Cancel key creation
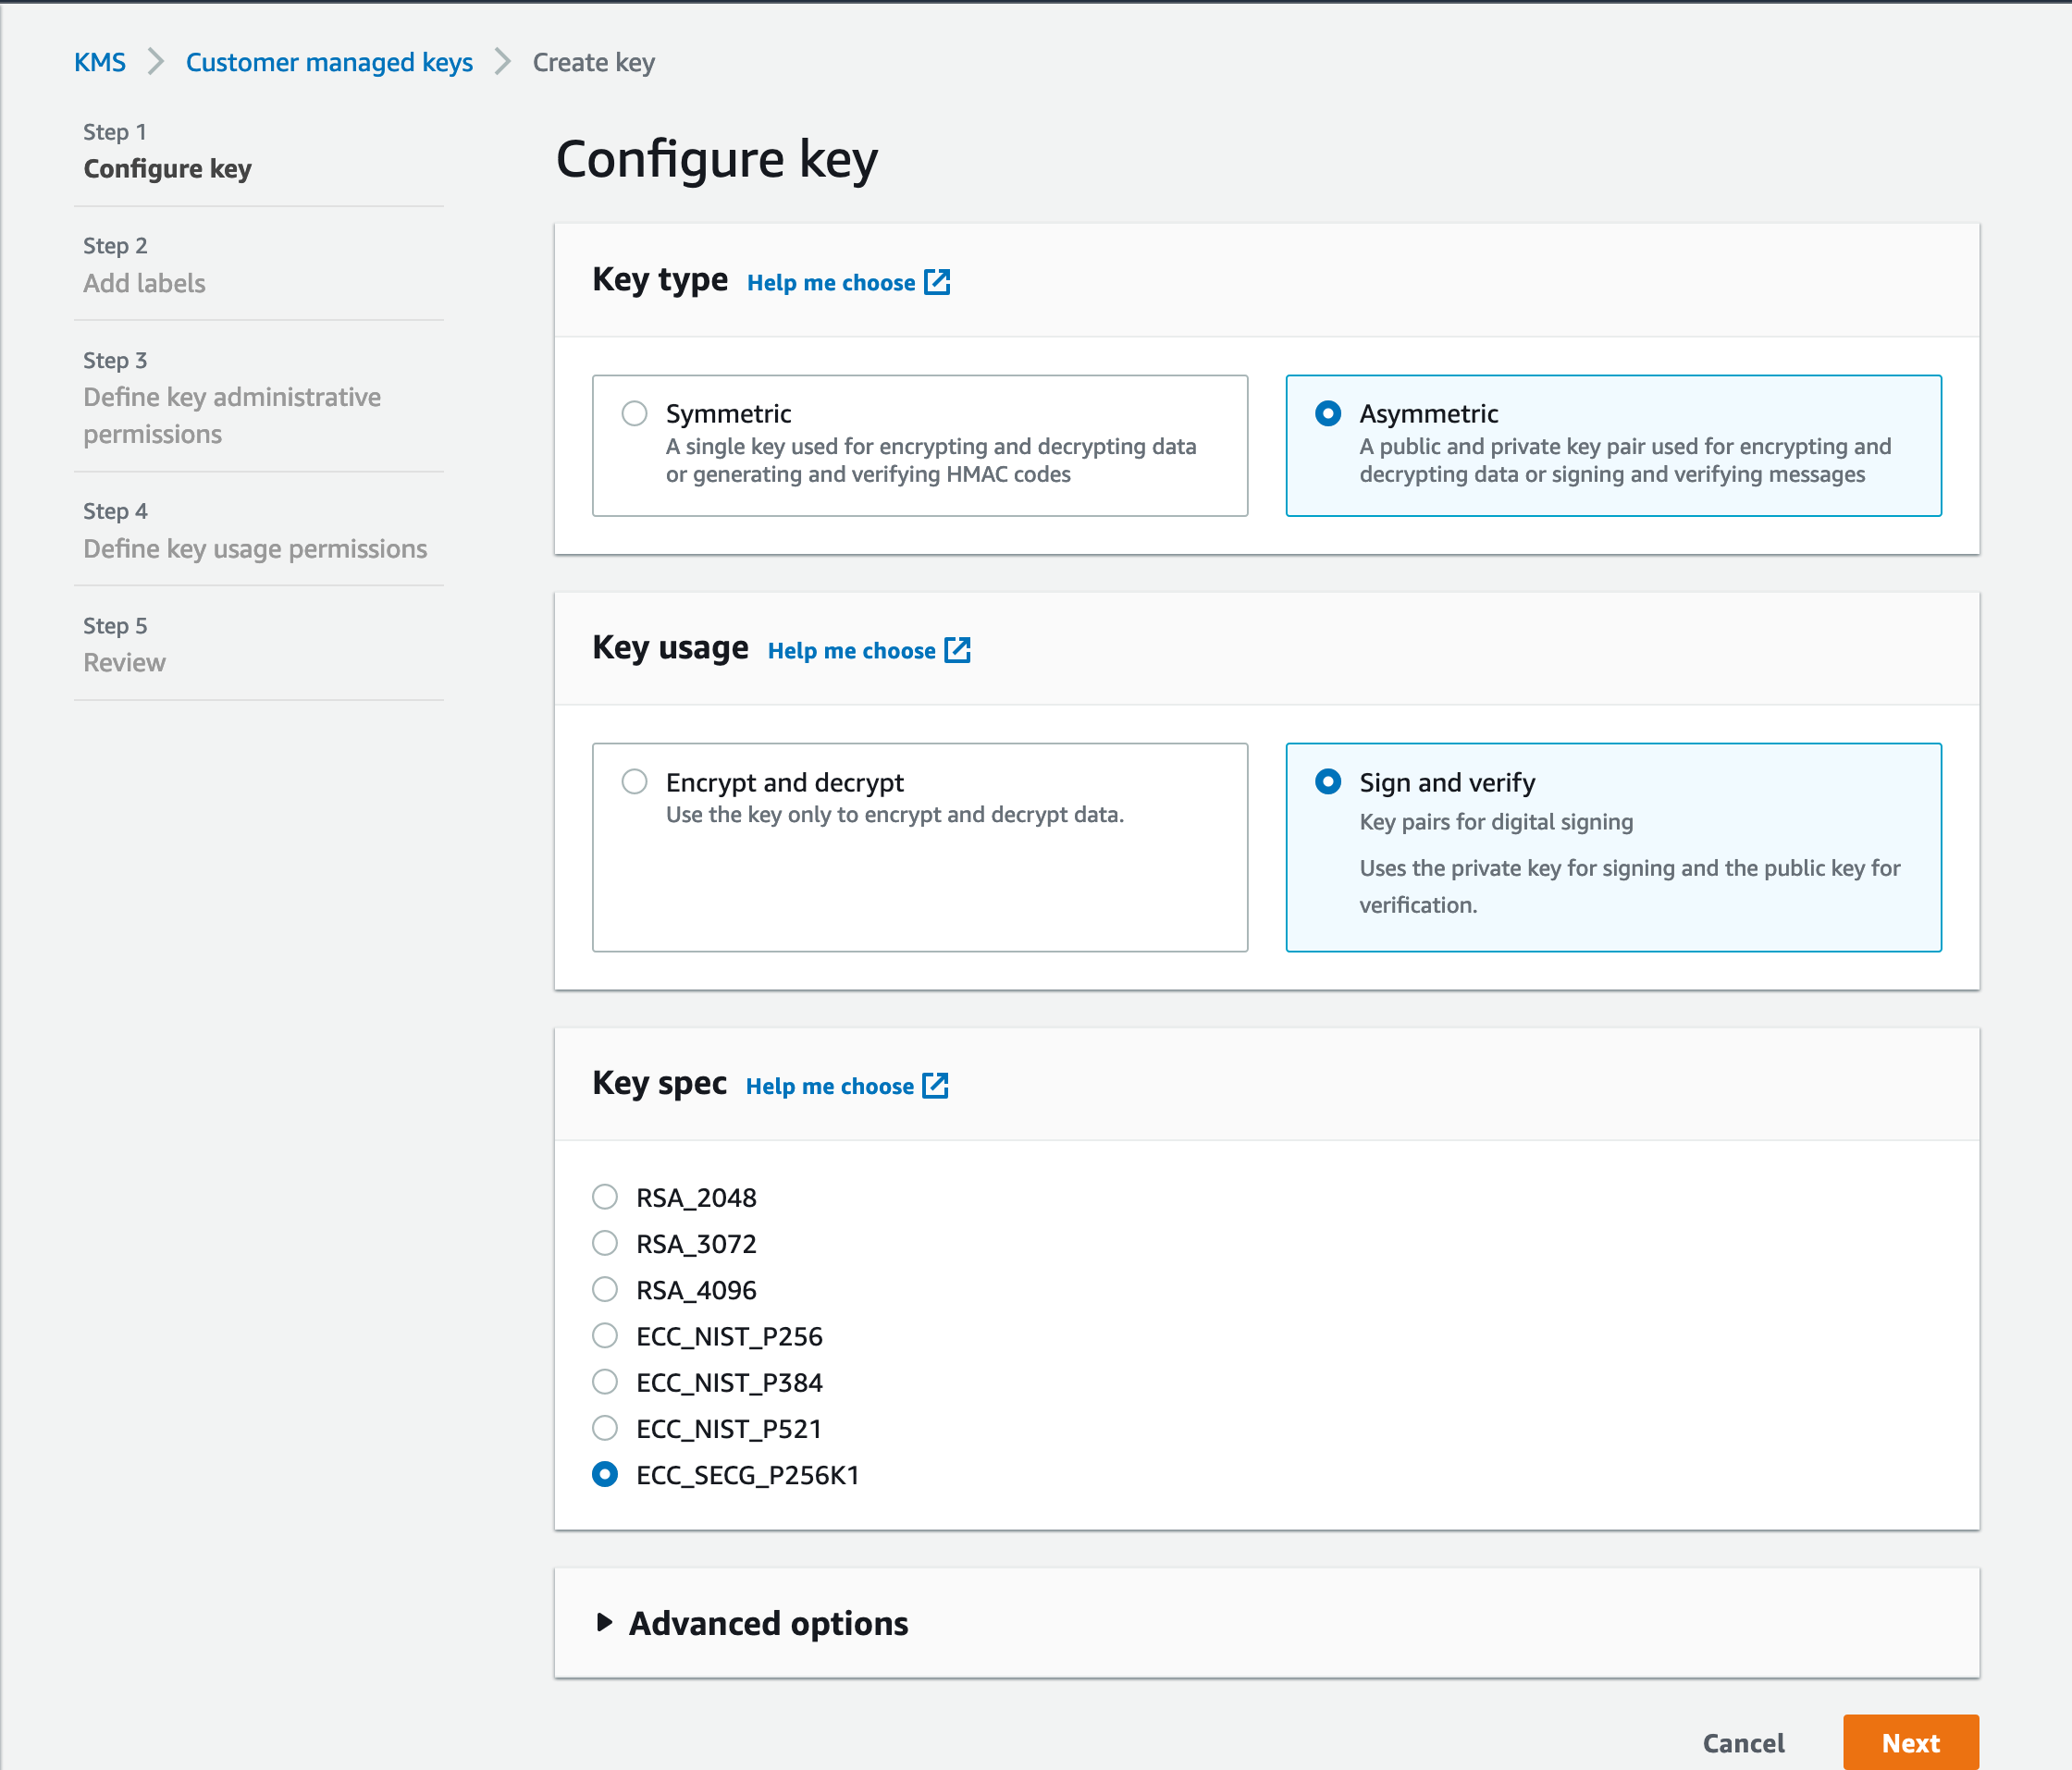The image size is (2072, 1770). click(1743, 1743)
